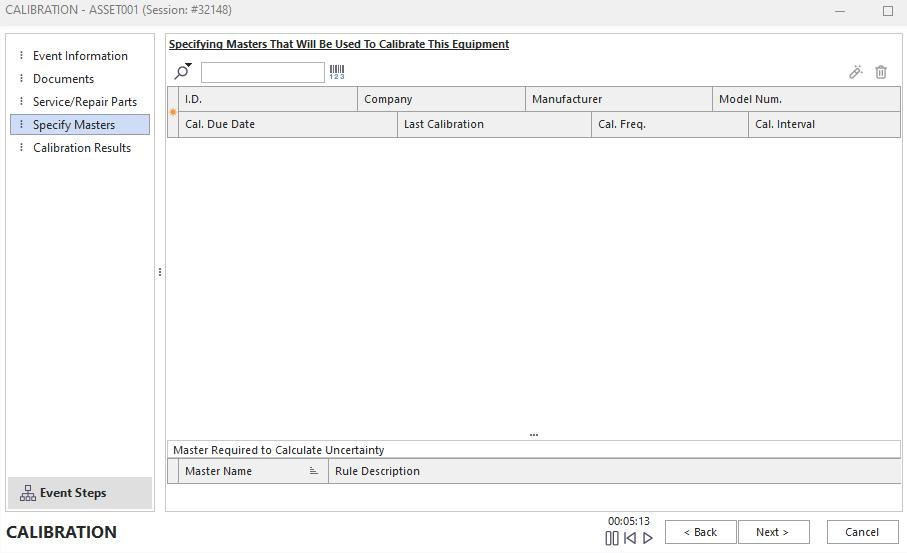This screenshot has height=553, width=907.
Task: Click the orange new-row asterisk marker
Action: pos(172,112)
